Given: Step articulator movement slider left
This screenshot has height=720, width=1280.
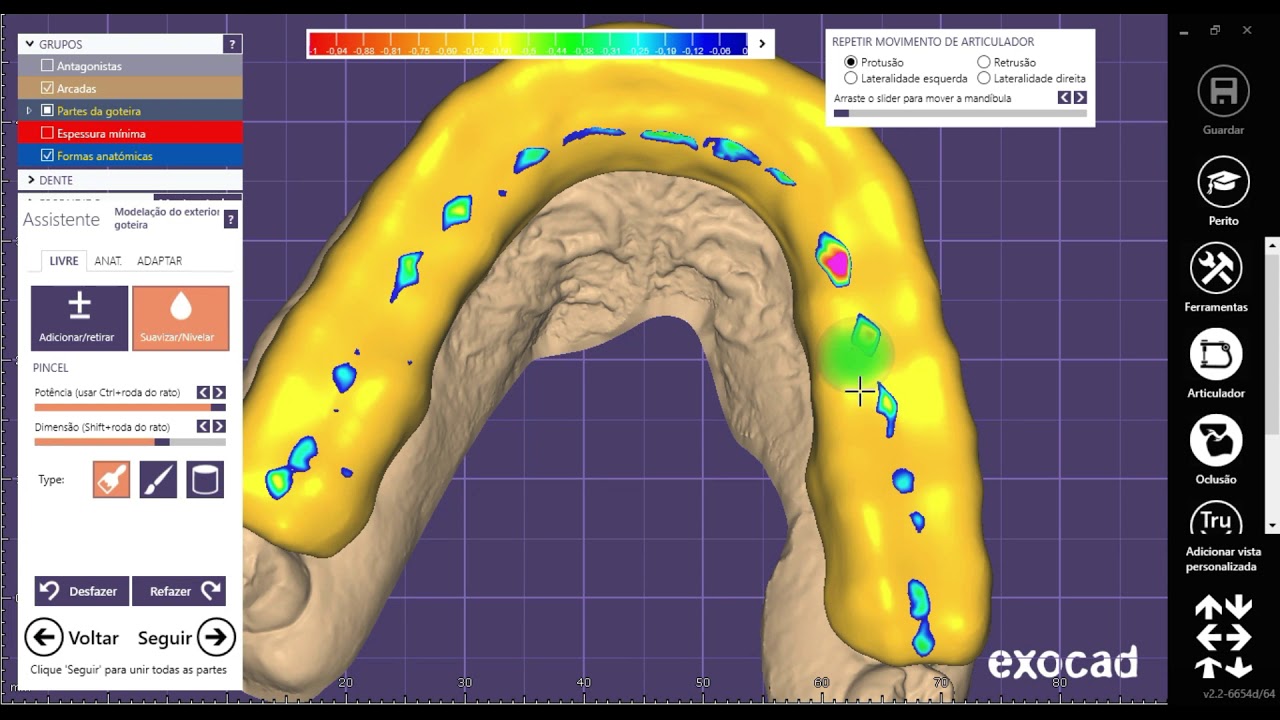Looking at the screenshot, I should 1065,98.
